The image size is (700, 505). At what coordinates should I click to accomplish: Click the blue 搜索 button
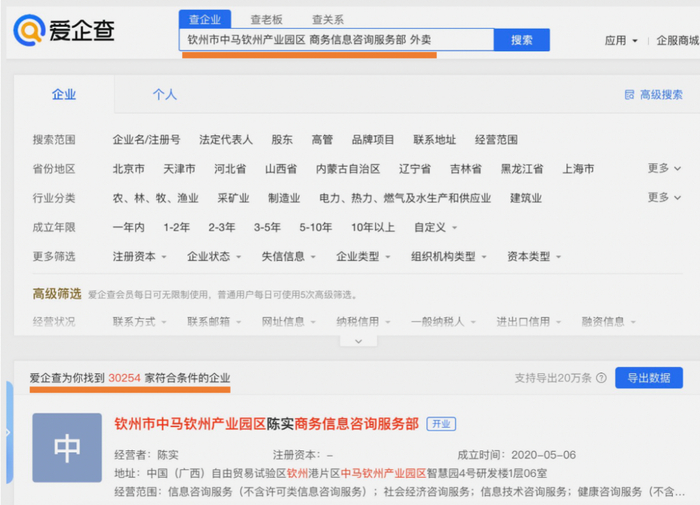(521, 40)
